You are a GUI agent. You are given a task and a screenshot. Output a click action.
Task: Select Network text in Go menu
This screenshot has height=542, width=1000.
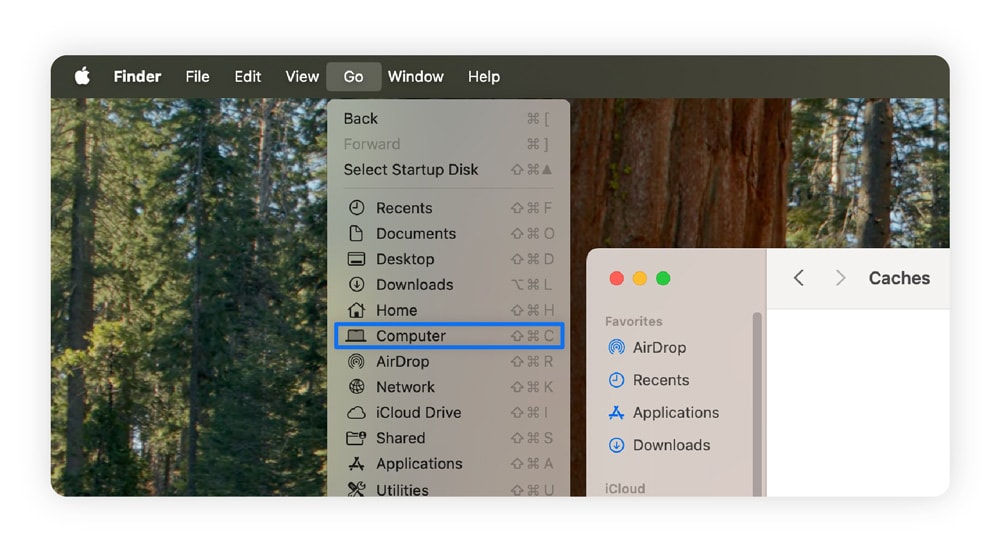point(405,387)
